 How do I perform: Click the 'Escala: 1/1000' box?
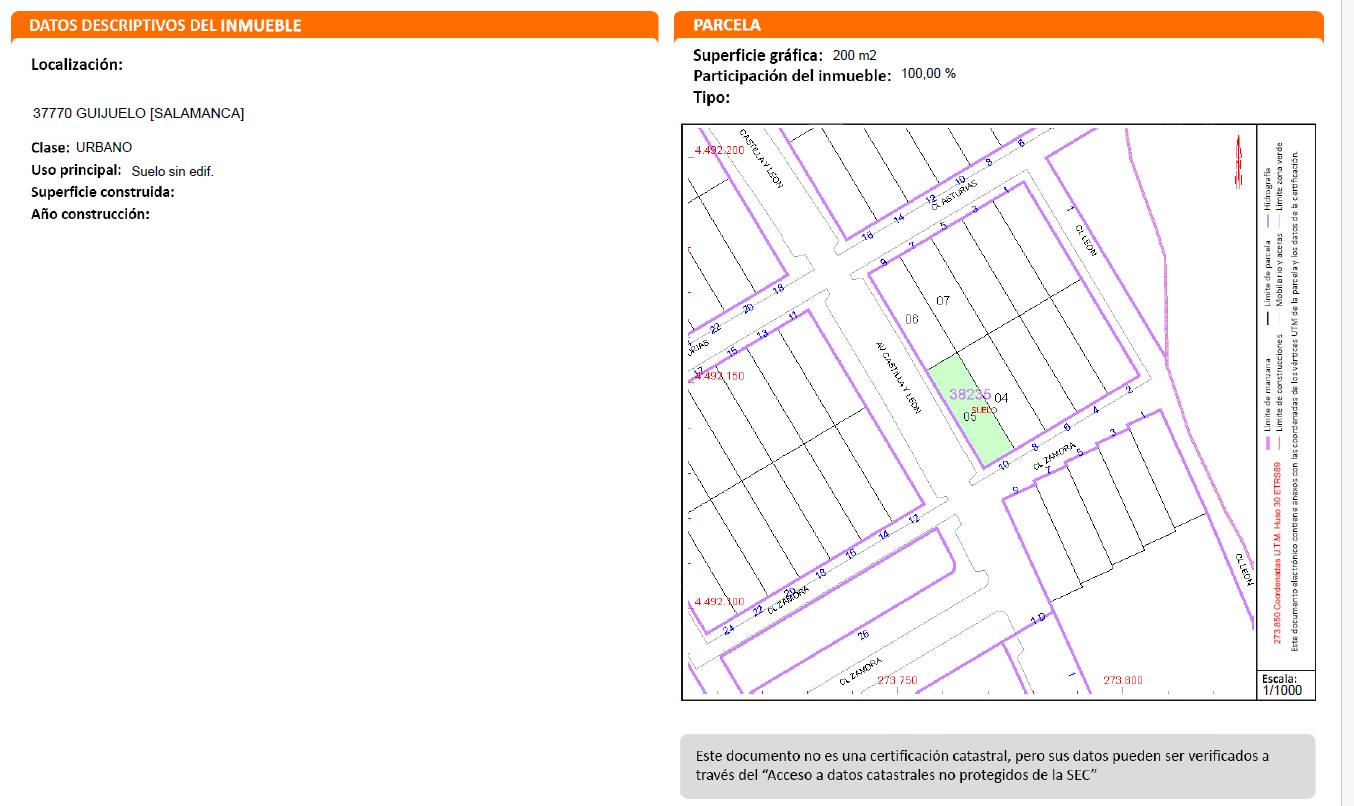click(x=1285, y=684)
